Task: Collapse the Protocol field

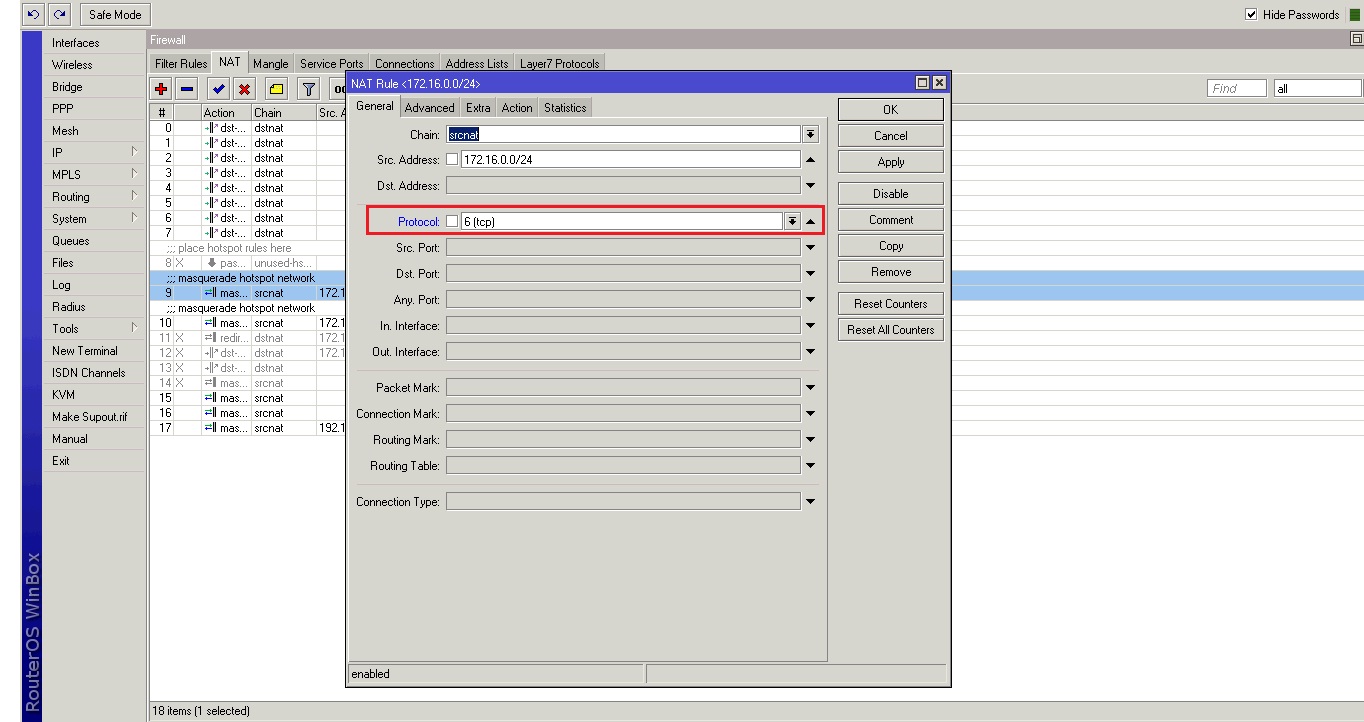Action: 811,221
